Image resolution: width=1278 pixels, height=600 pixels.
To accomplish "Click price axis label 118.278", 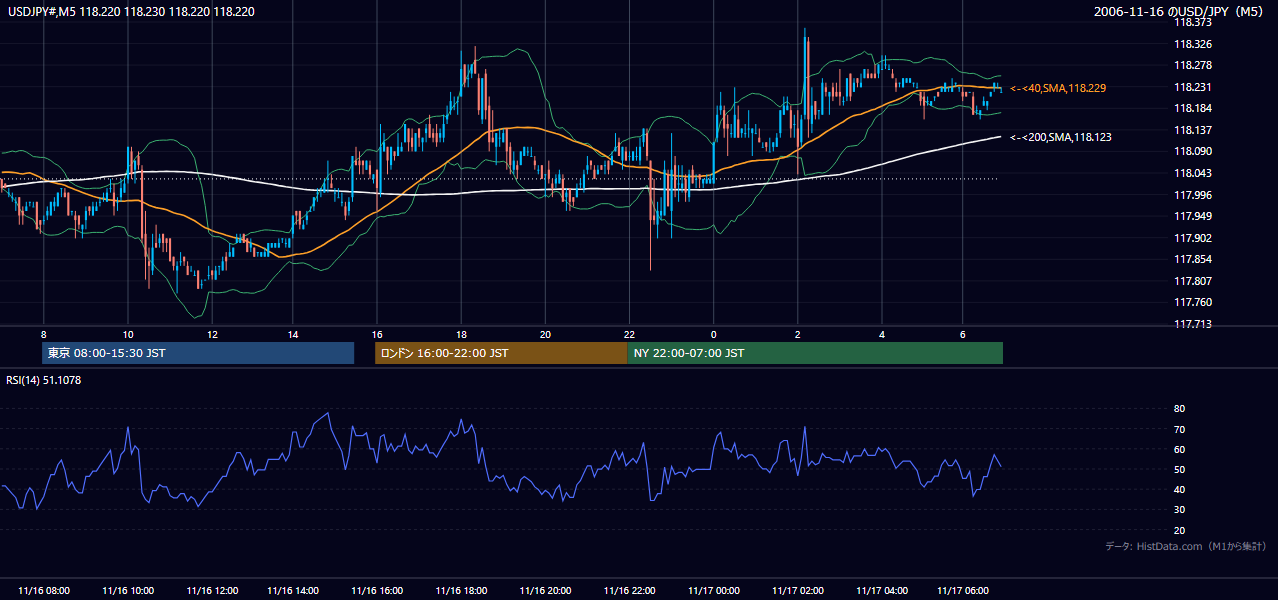I will tap(1192, 66).
